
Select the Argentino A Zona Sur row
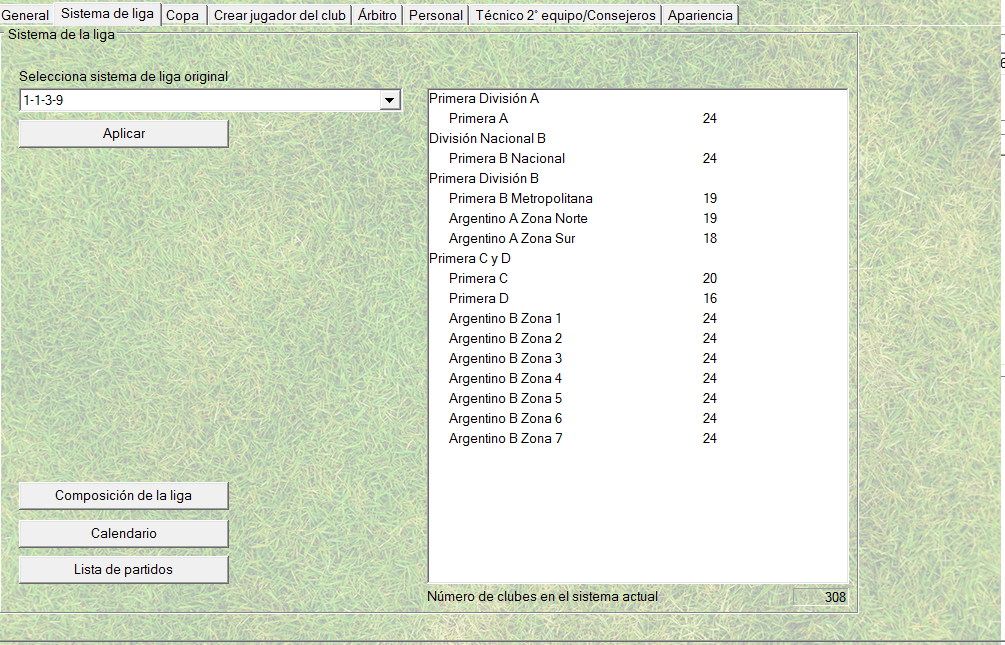638,238
